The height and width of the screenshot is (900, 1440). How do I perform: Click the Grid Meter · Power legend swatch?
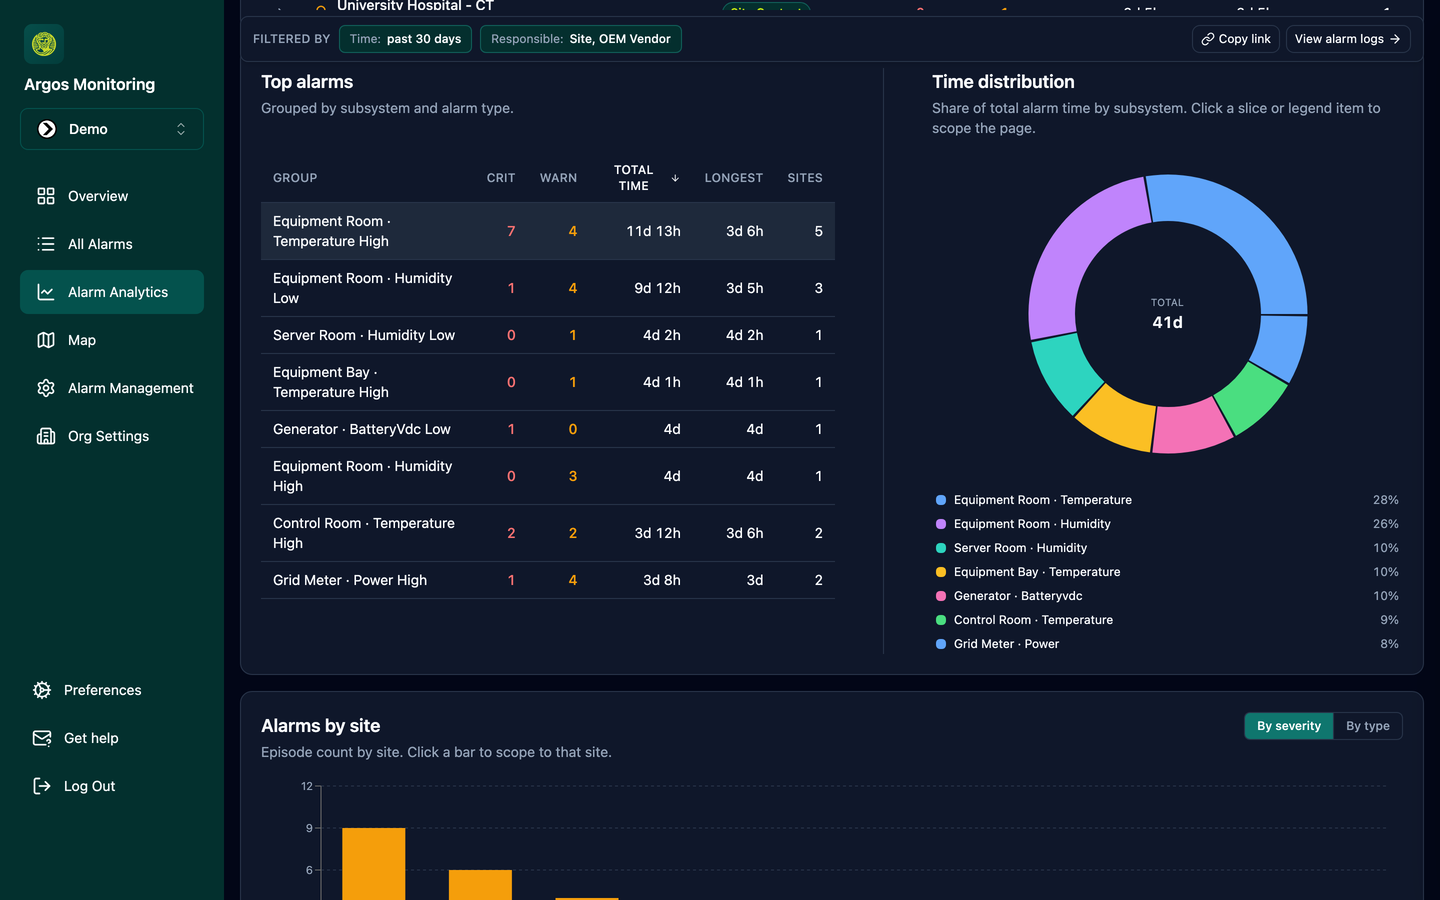pos(941,644)
